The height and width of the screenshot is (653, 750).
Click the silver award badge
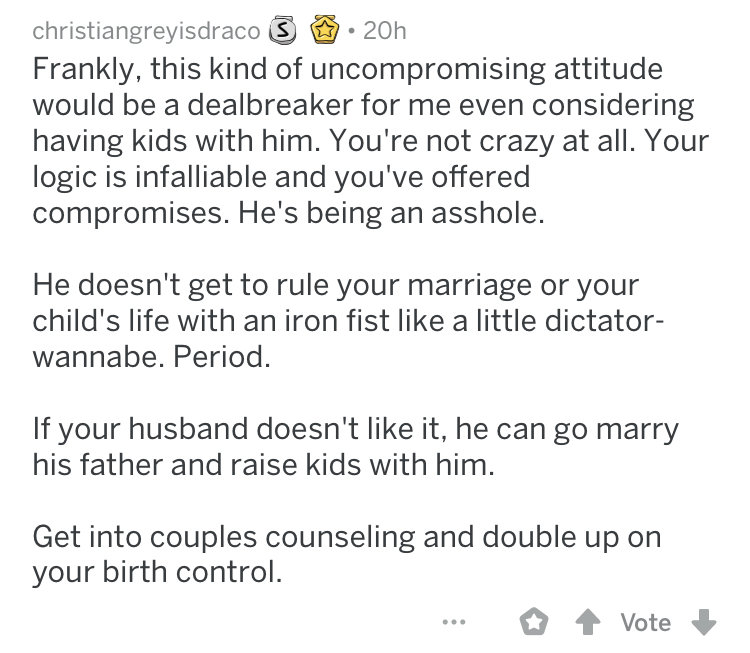[283, 31]
